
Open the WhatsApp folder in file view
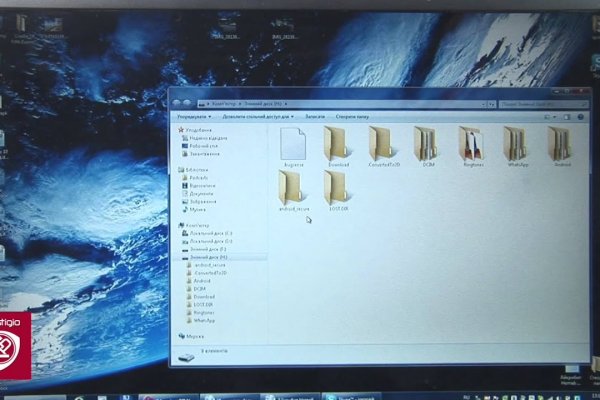click(x=517, y=144)
